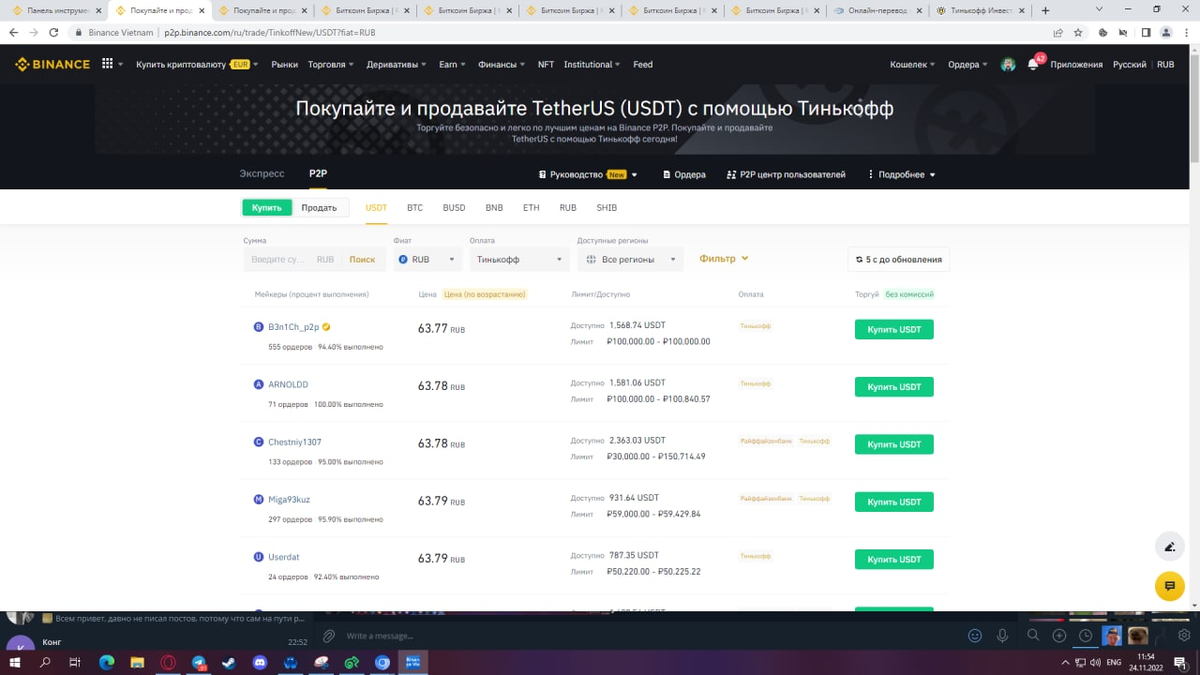
Task: Sort by Цена по возрастанию label
Action: click(x=485, y=294)
